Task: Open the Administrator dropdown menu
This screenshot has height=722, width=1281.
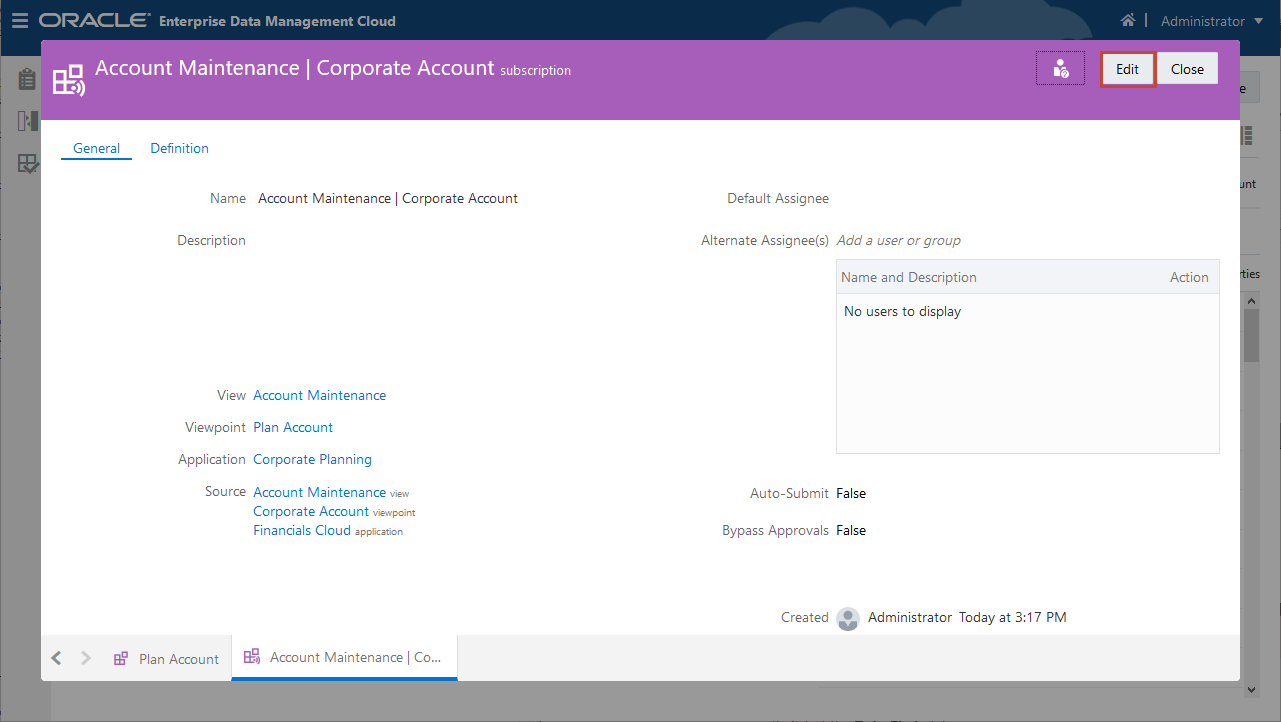Action: 1210,20
